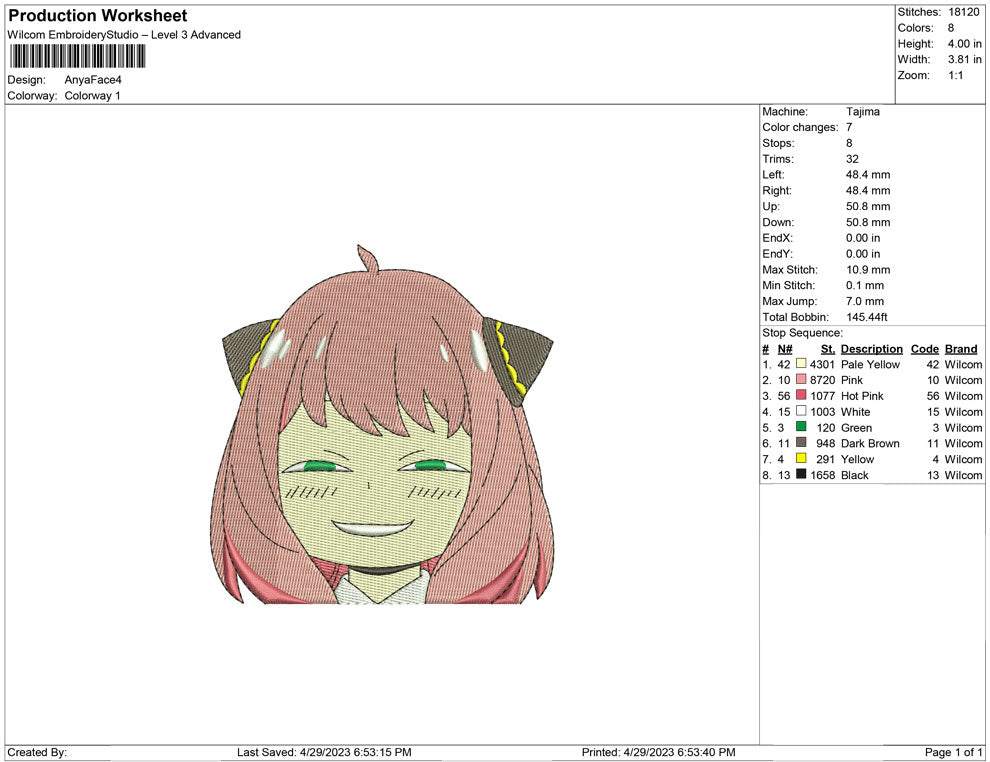
Task: Click the 'Code' column header
Action: coord(924,349)
